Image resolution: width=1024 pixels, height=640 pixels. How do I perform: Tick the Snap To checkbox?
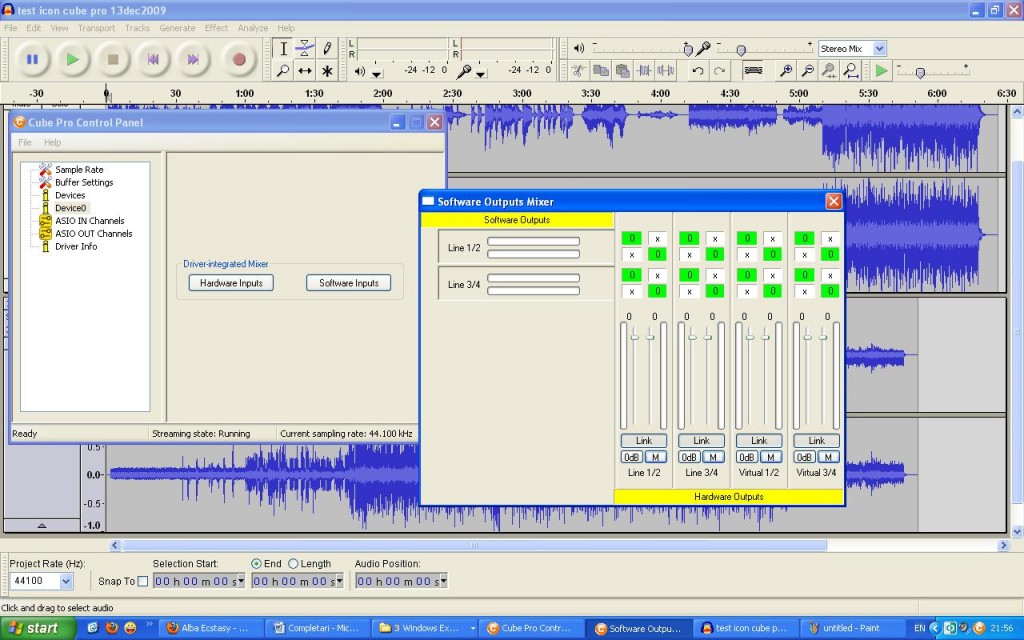[x=142, y=581]
